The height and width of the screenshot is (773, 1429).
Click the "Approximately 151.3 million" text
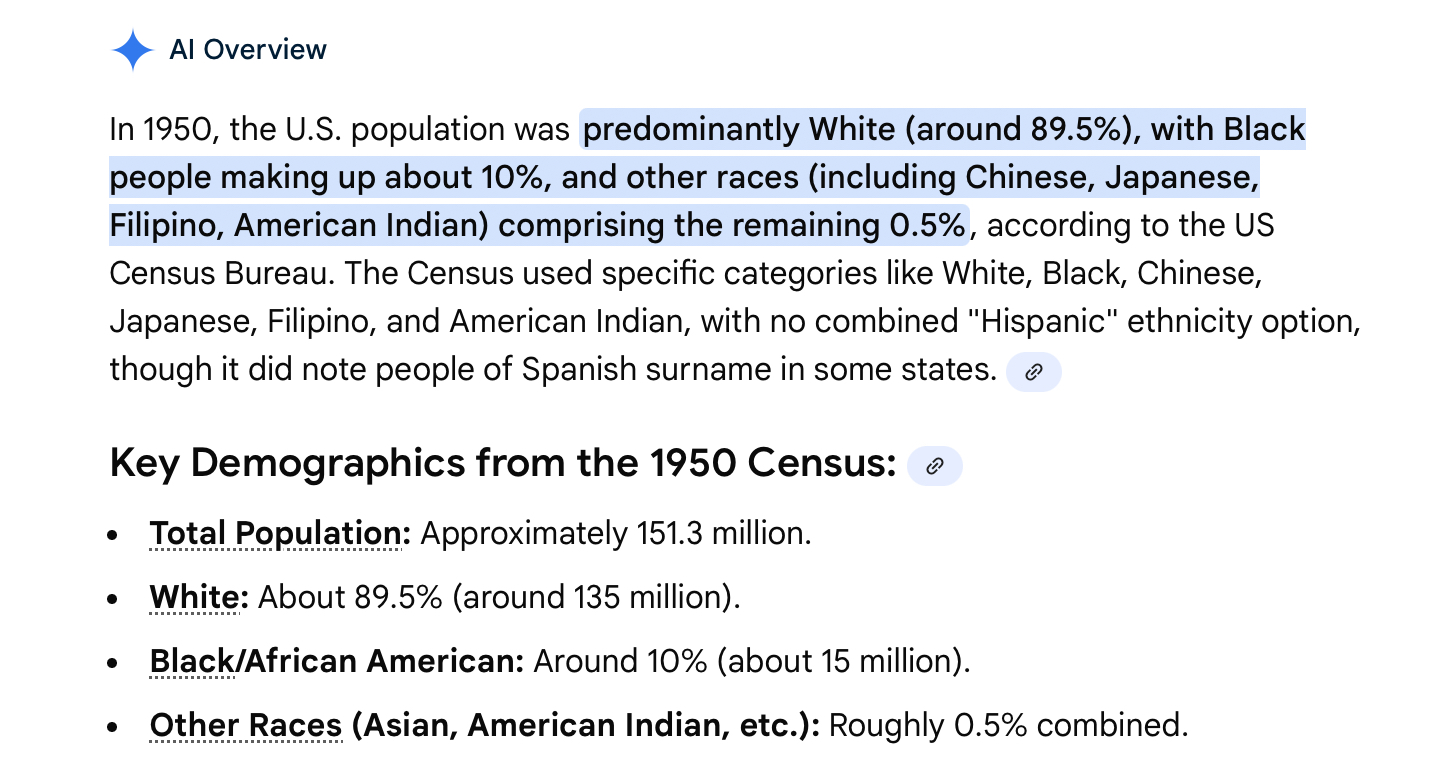(x=615, y=534)
